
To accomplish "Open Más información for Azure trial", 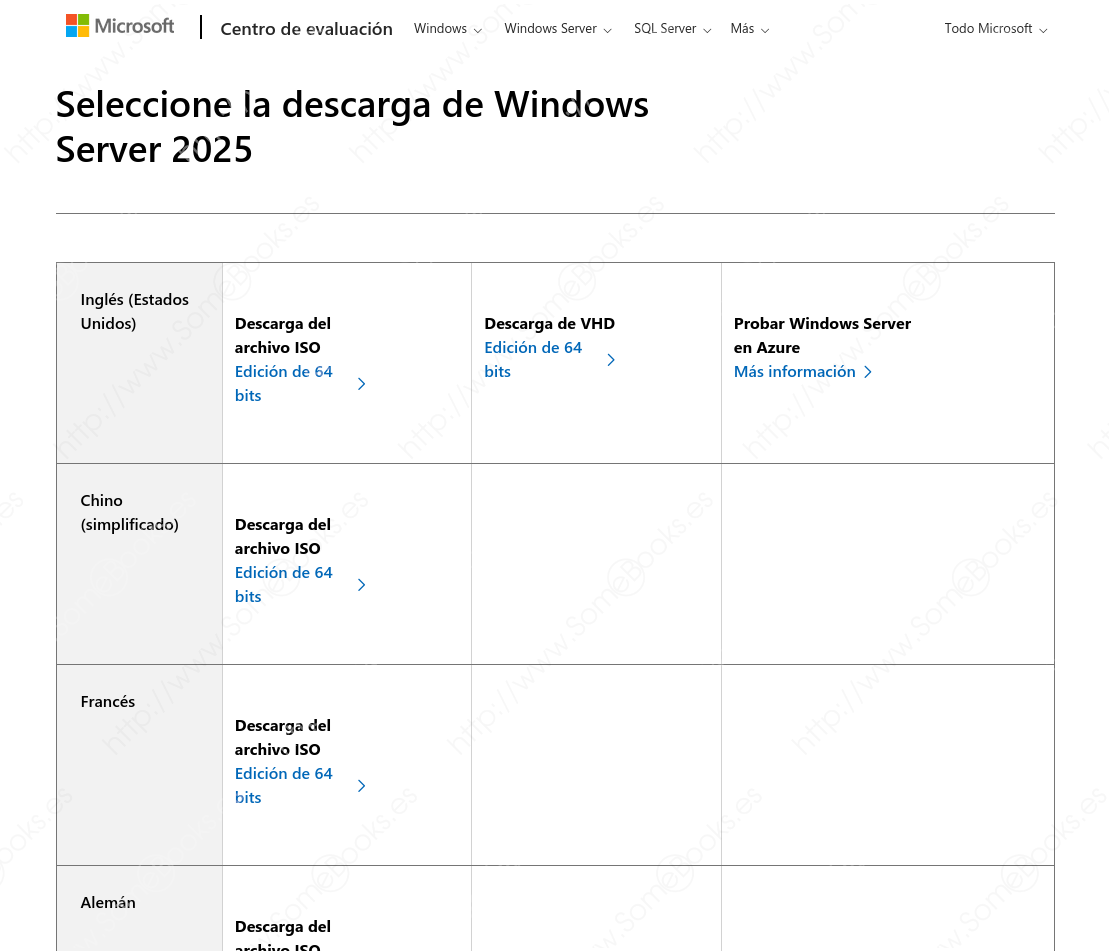I will point(794,372).
